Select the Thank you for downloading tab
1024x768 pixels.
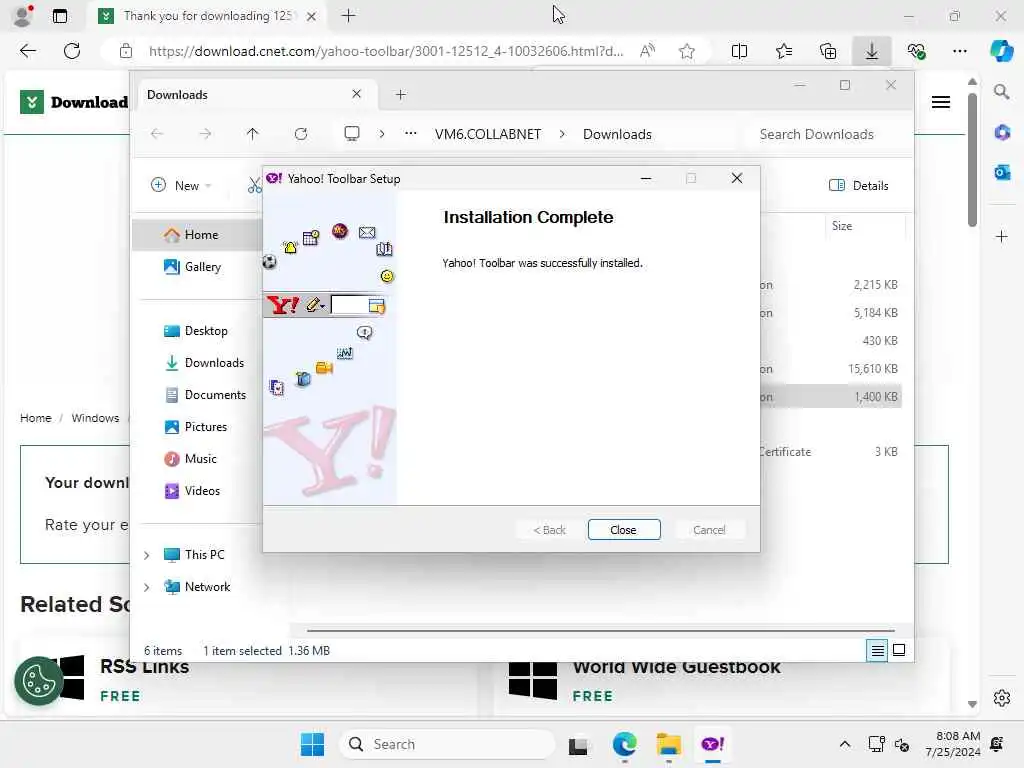click(x=206, y=16)
